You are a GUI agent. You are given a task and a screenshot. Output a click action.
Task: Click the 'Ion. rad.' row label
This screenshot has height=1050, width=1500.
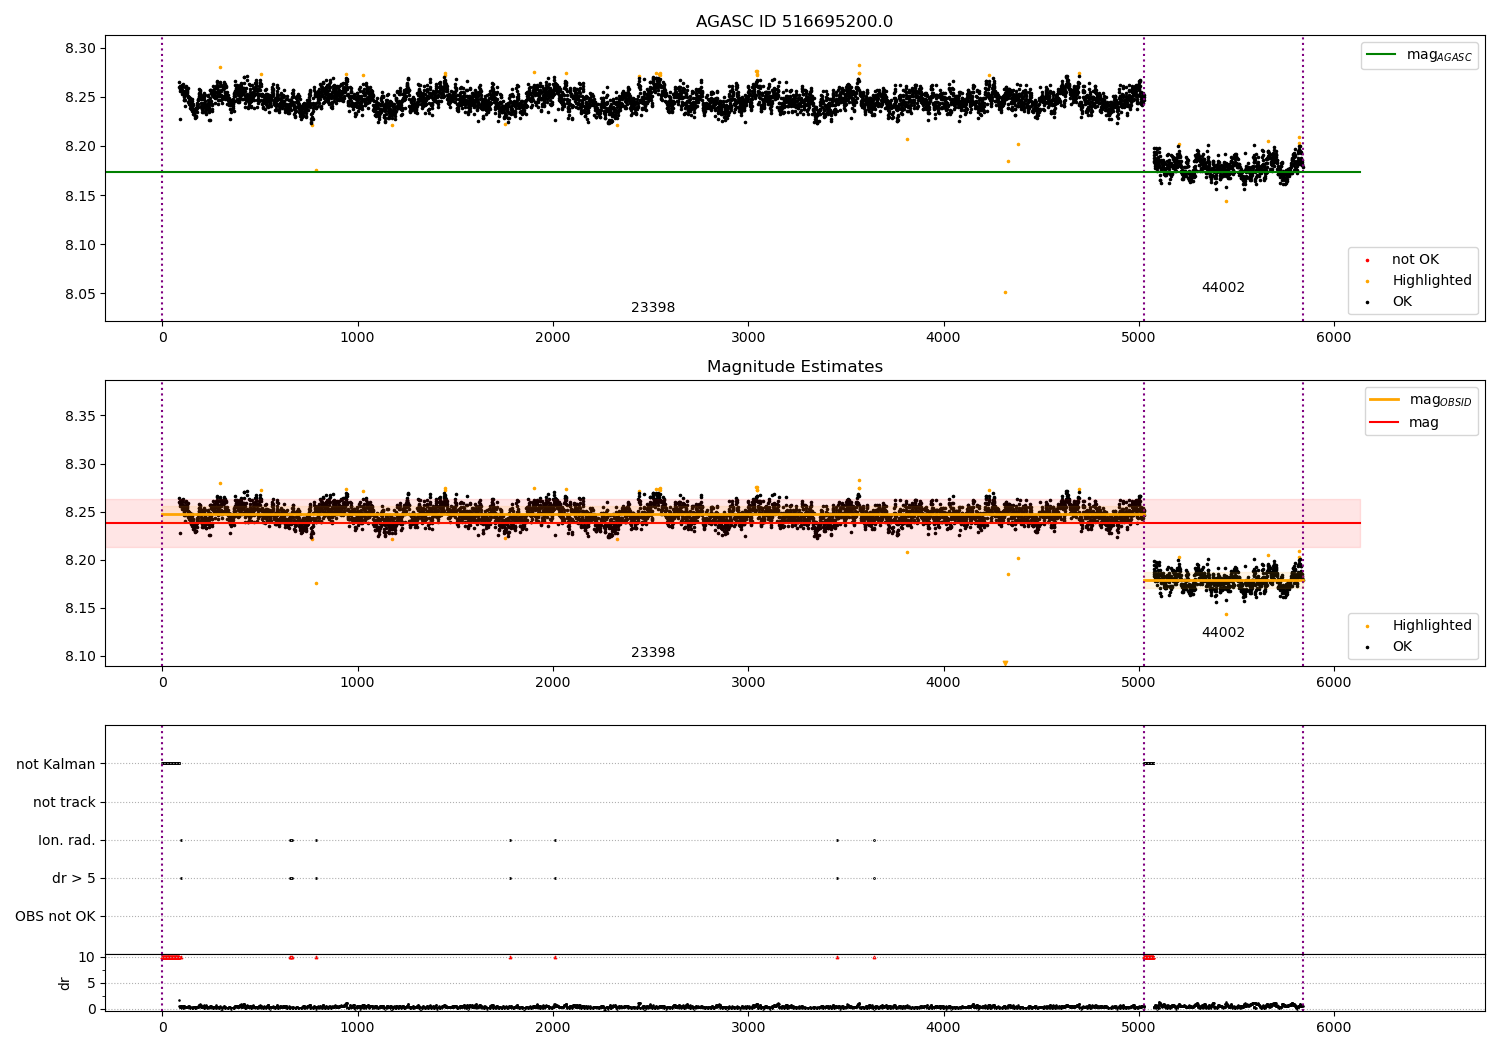[67, 840]
